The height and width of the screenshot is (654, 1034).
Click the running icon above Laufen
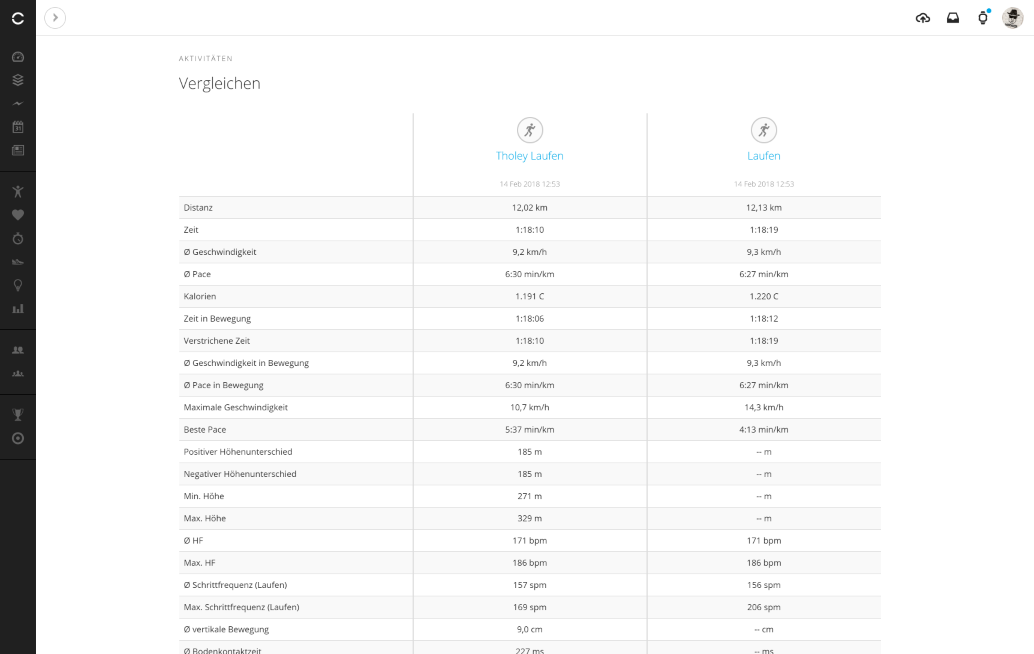[764, 130]
